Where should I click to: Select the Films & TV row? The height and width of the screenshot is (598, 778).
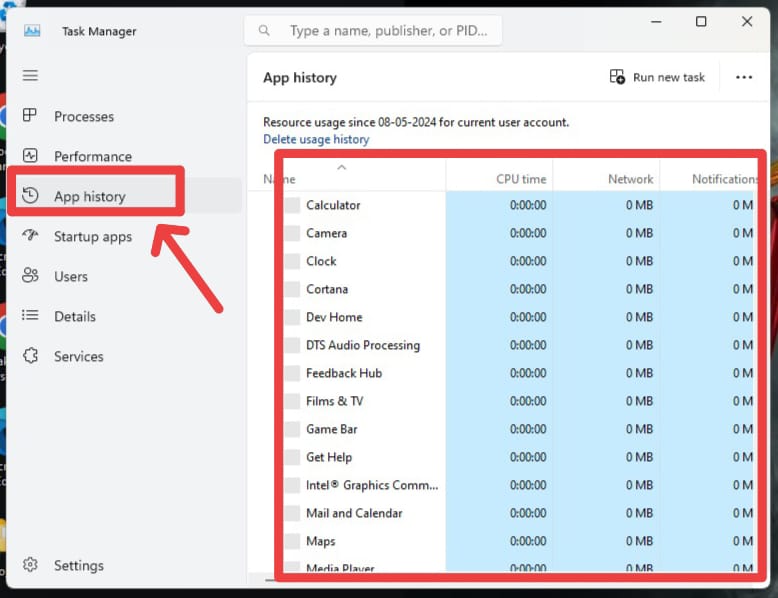click(x=334, y=401)
